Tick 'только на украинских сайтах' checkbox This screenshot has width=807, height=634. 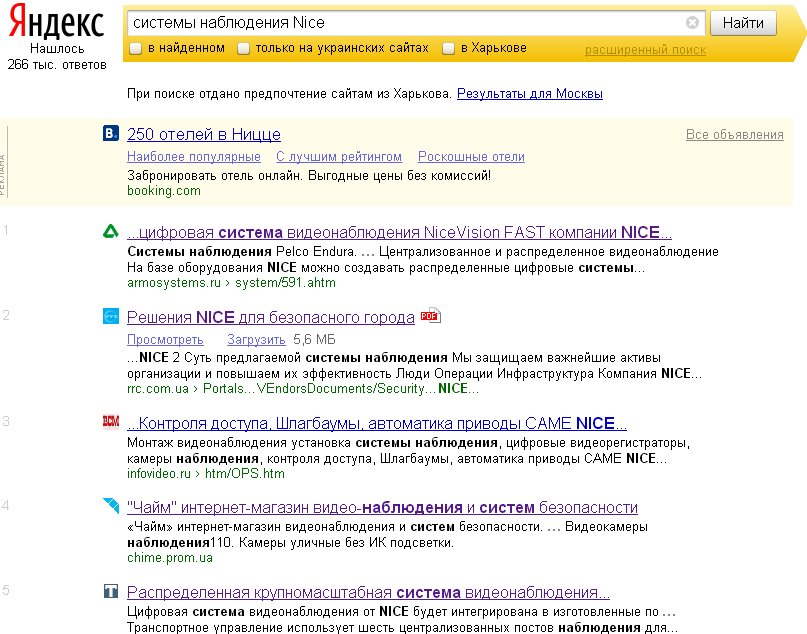click(243, 48)
